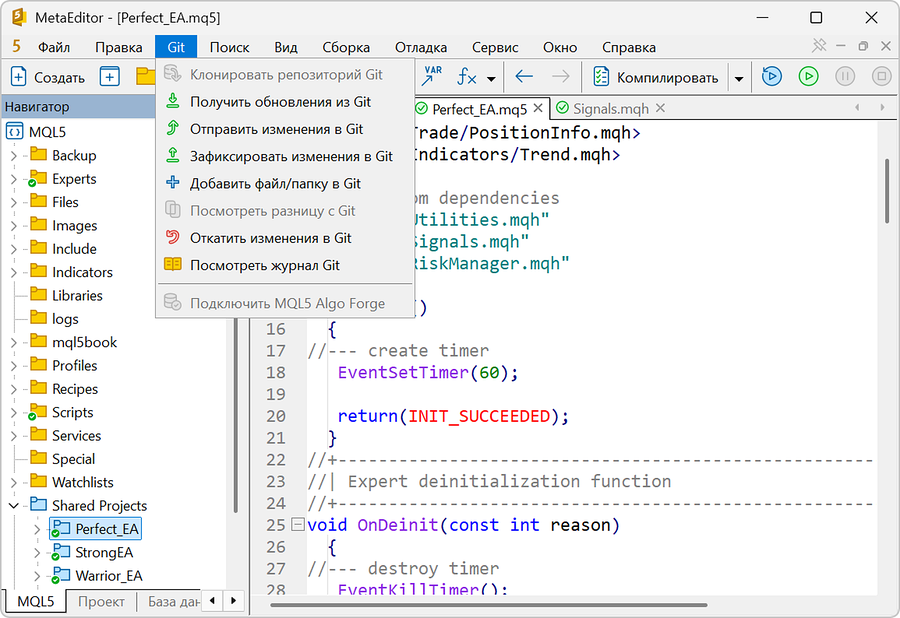Click the green pull-updates icon in the Git menu
The image size is (900, 618).
pyautogui.click(x=173, y=101)
